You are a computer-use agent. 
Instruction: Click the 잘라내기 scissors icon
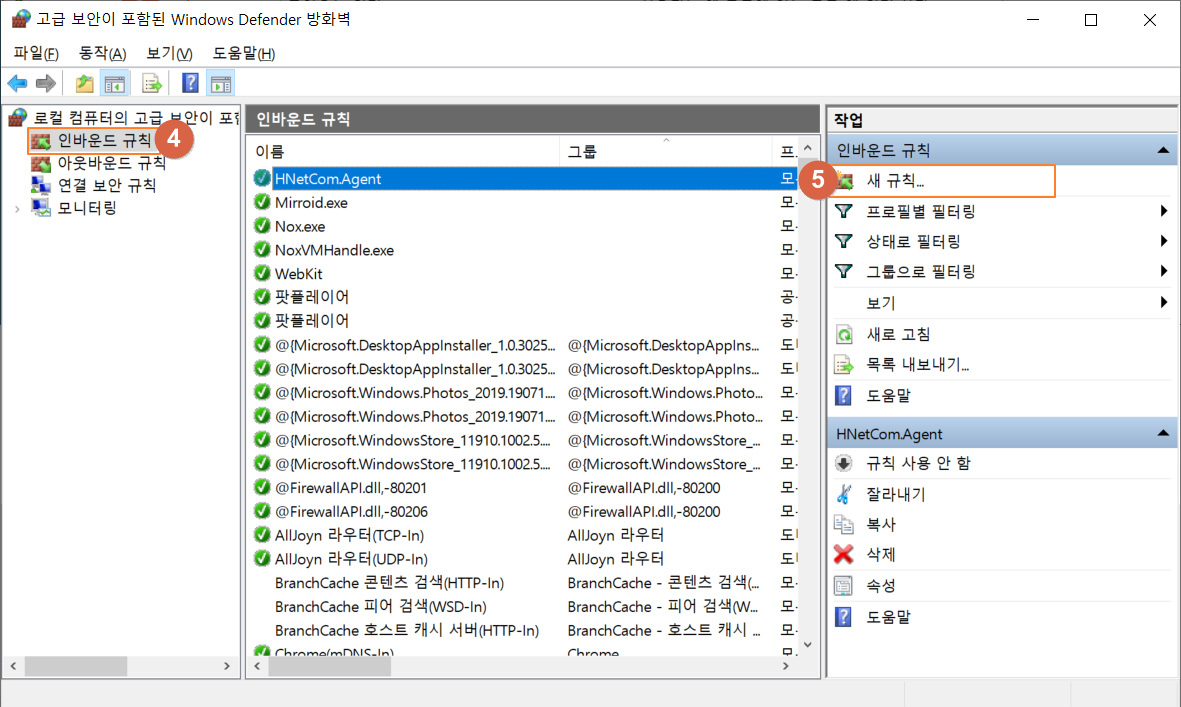click(x=844, y=495)
